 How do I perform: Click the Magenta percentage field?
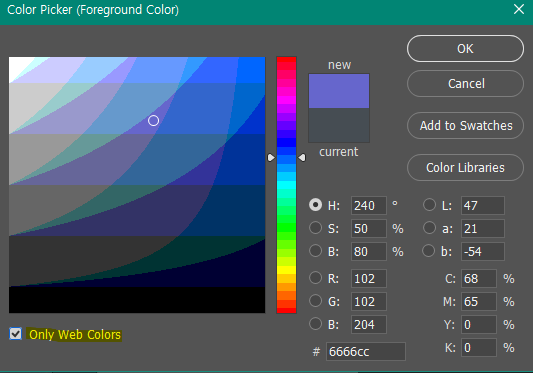(x=479, y=302)
